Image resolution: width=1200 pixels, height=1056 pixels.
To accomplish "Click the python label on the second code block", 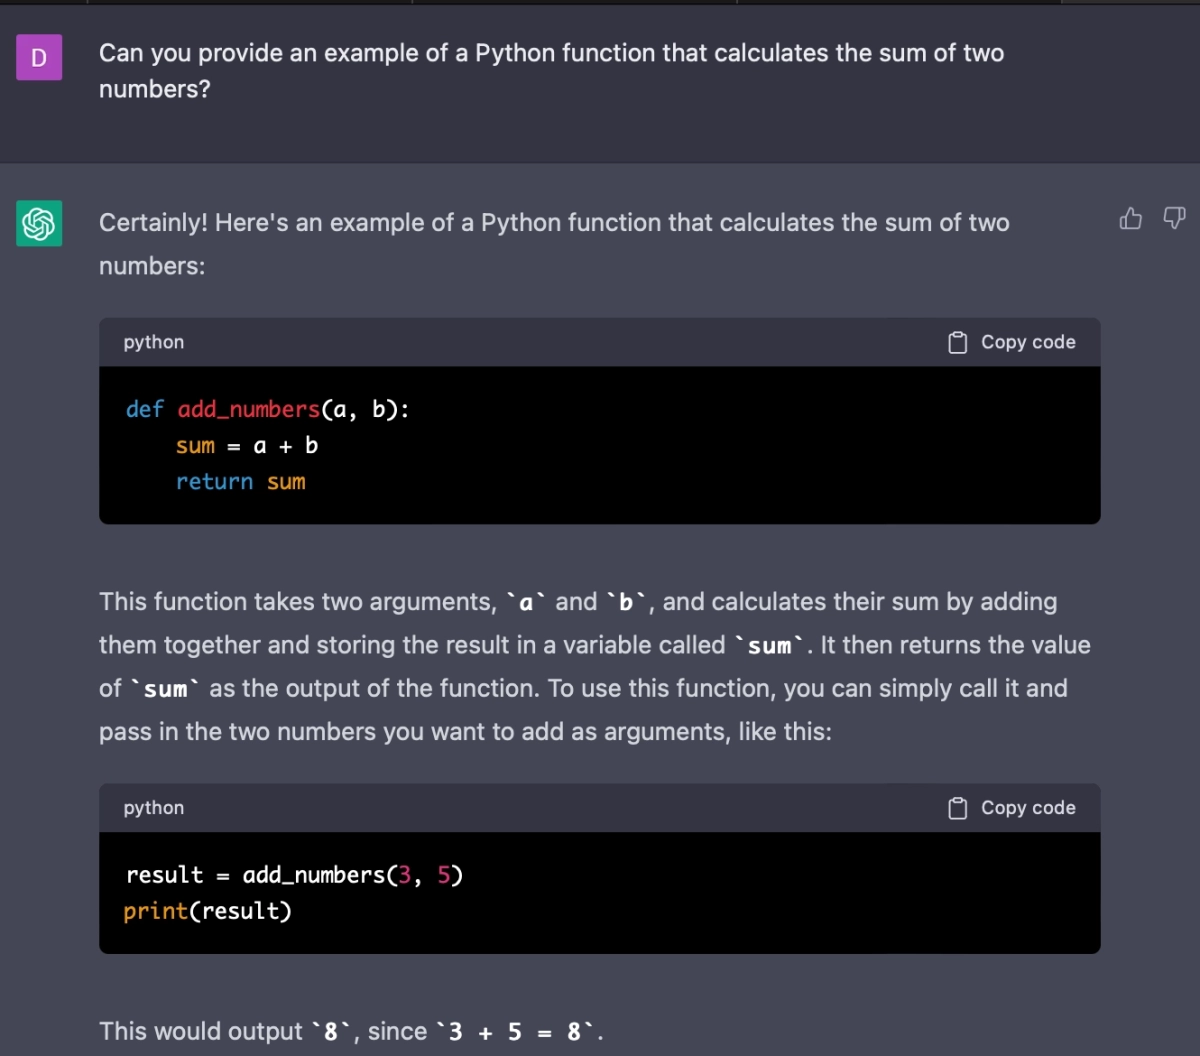I will pyautogui.click(x=153, y=807).
